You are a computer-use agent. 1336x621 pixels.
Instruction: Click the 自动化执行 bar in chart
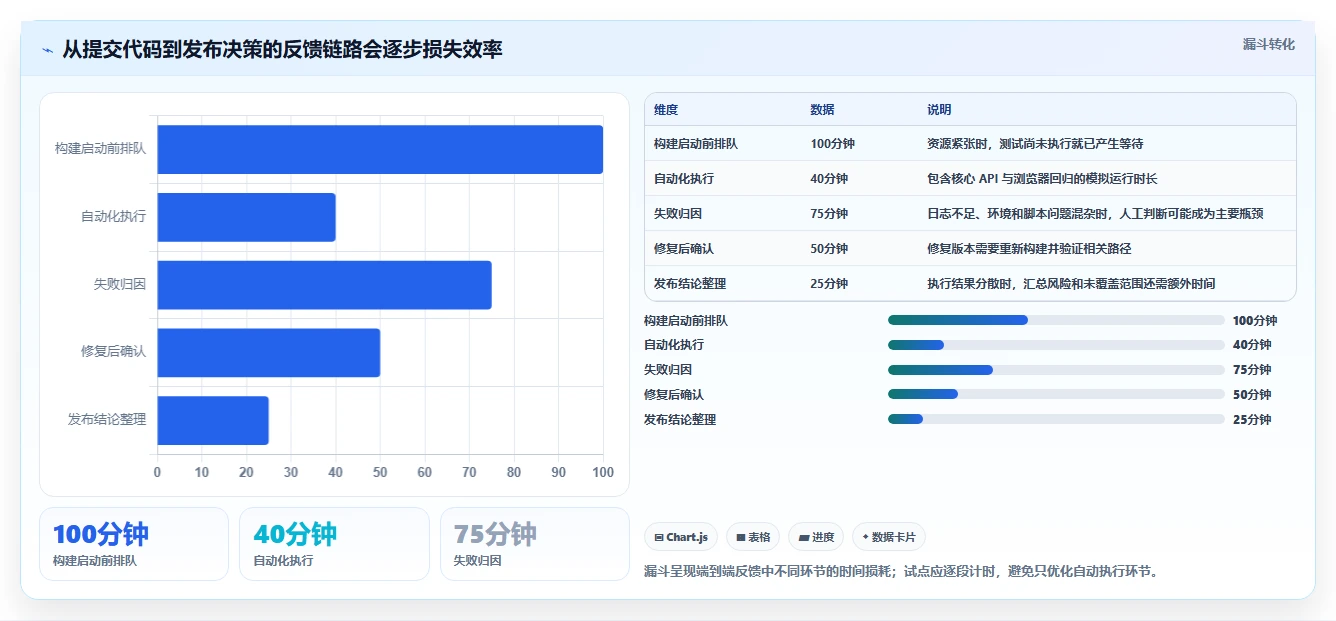pyautogui.click(x=246, y=217)
